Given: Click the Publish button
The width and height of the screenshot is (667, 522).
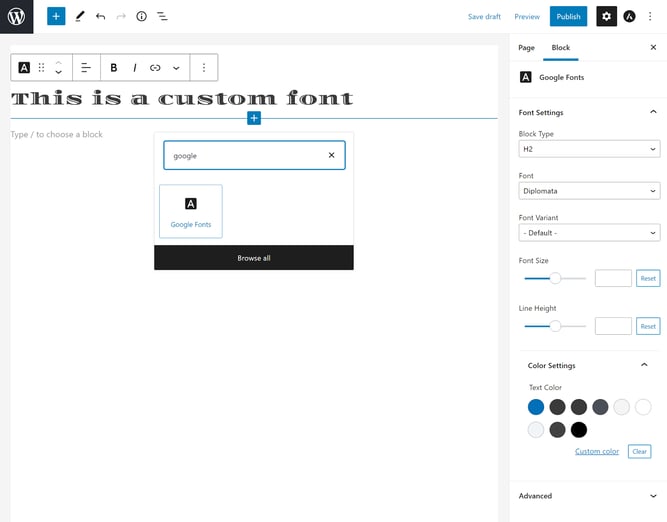Looking at the screenshot, I should point(568,17).
